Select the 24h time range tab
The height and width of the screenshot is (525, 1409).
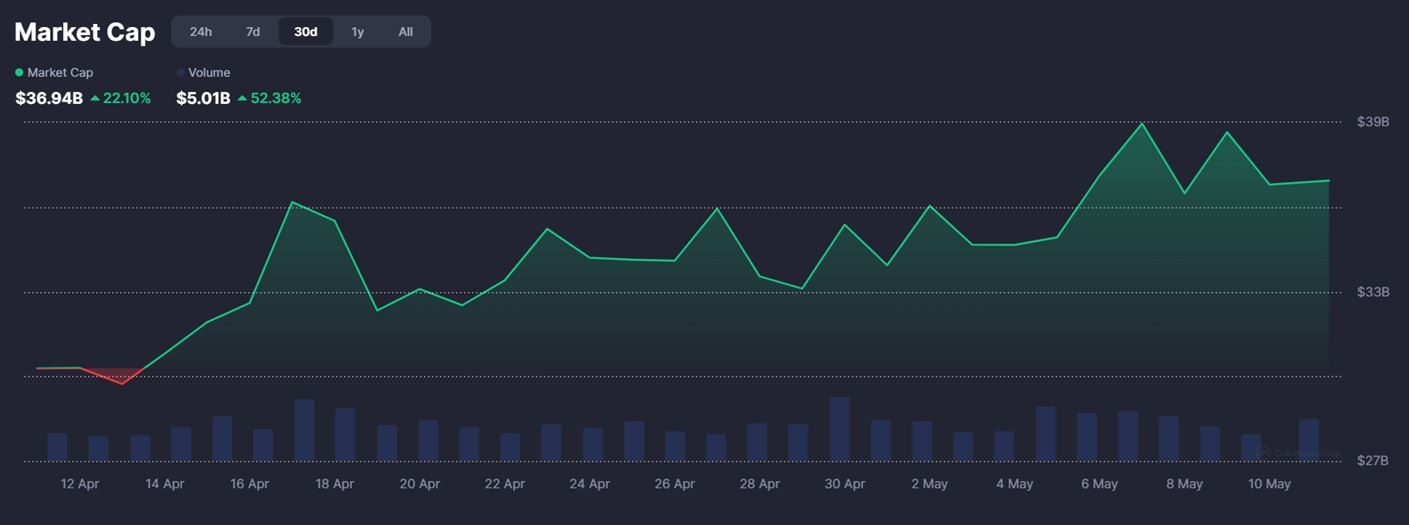tap(201, 32)
